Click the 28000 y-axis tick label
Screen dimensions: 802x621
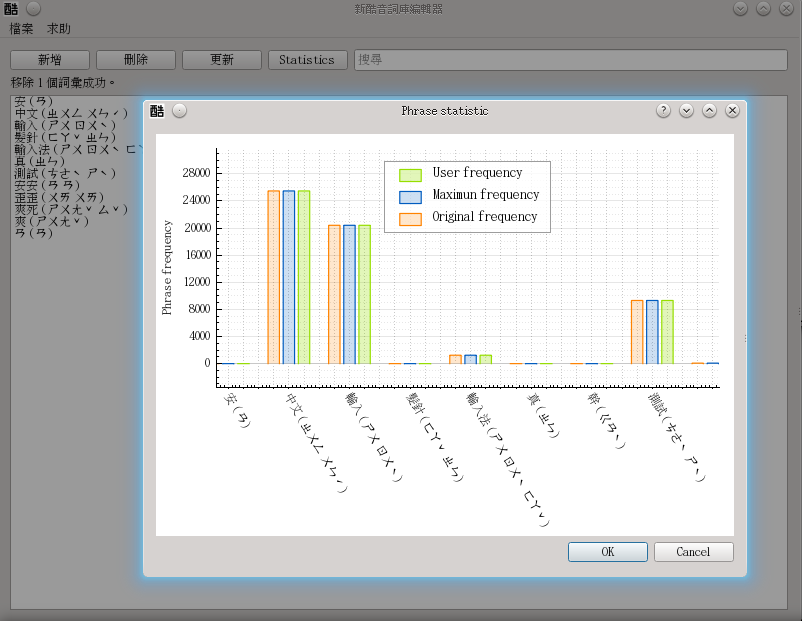click(196, 173)
